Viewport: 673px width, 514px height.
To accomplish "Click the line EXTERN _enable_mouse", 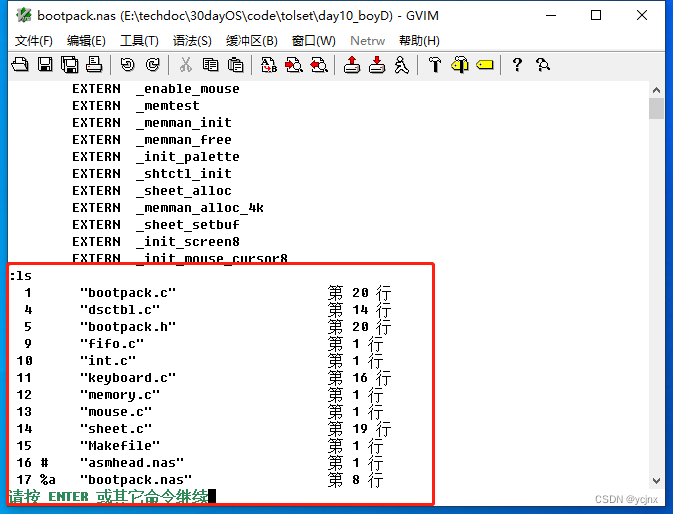I will pos(156,89).
